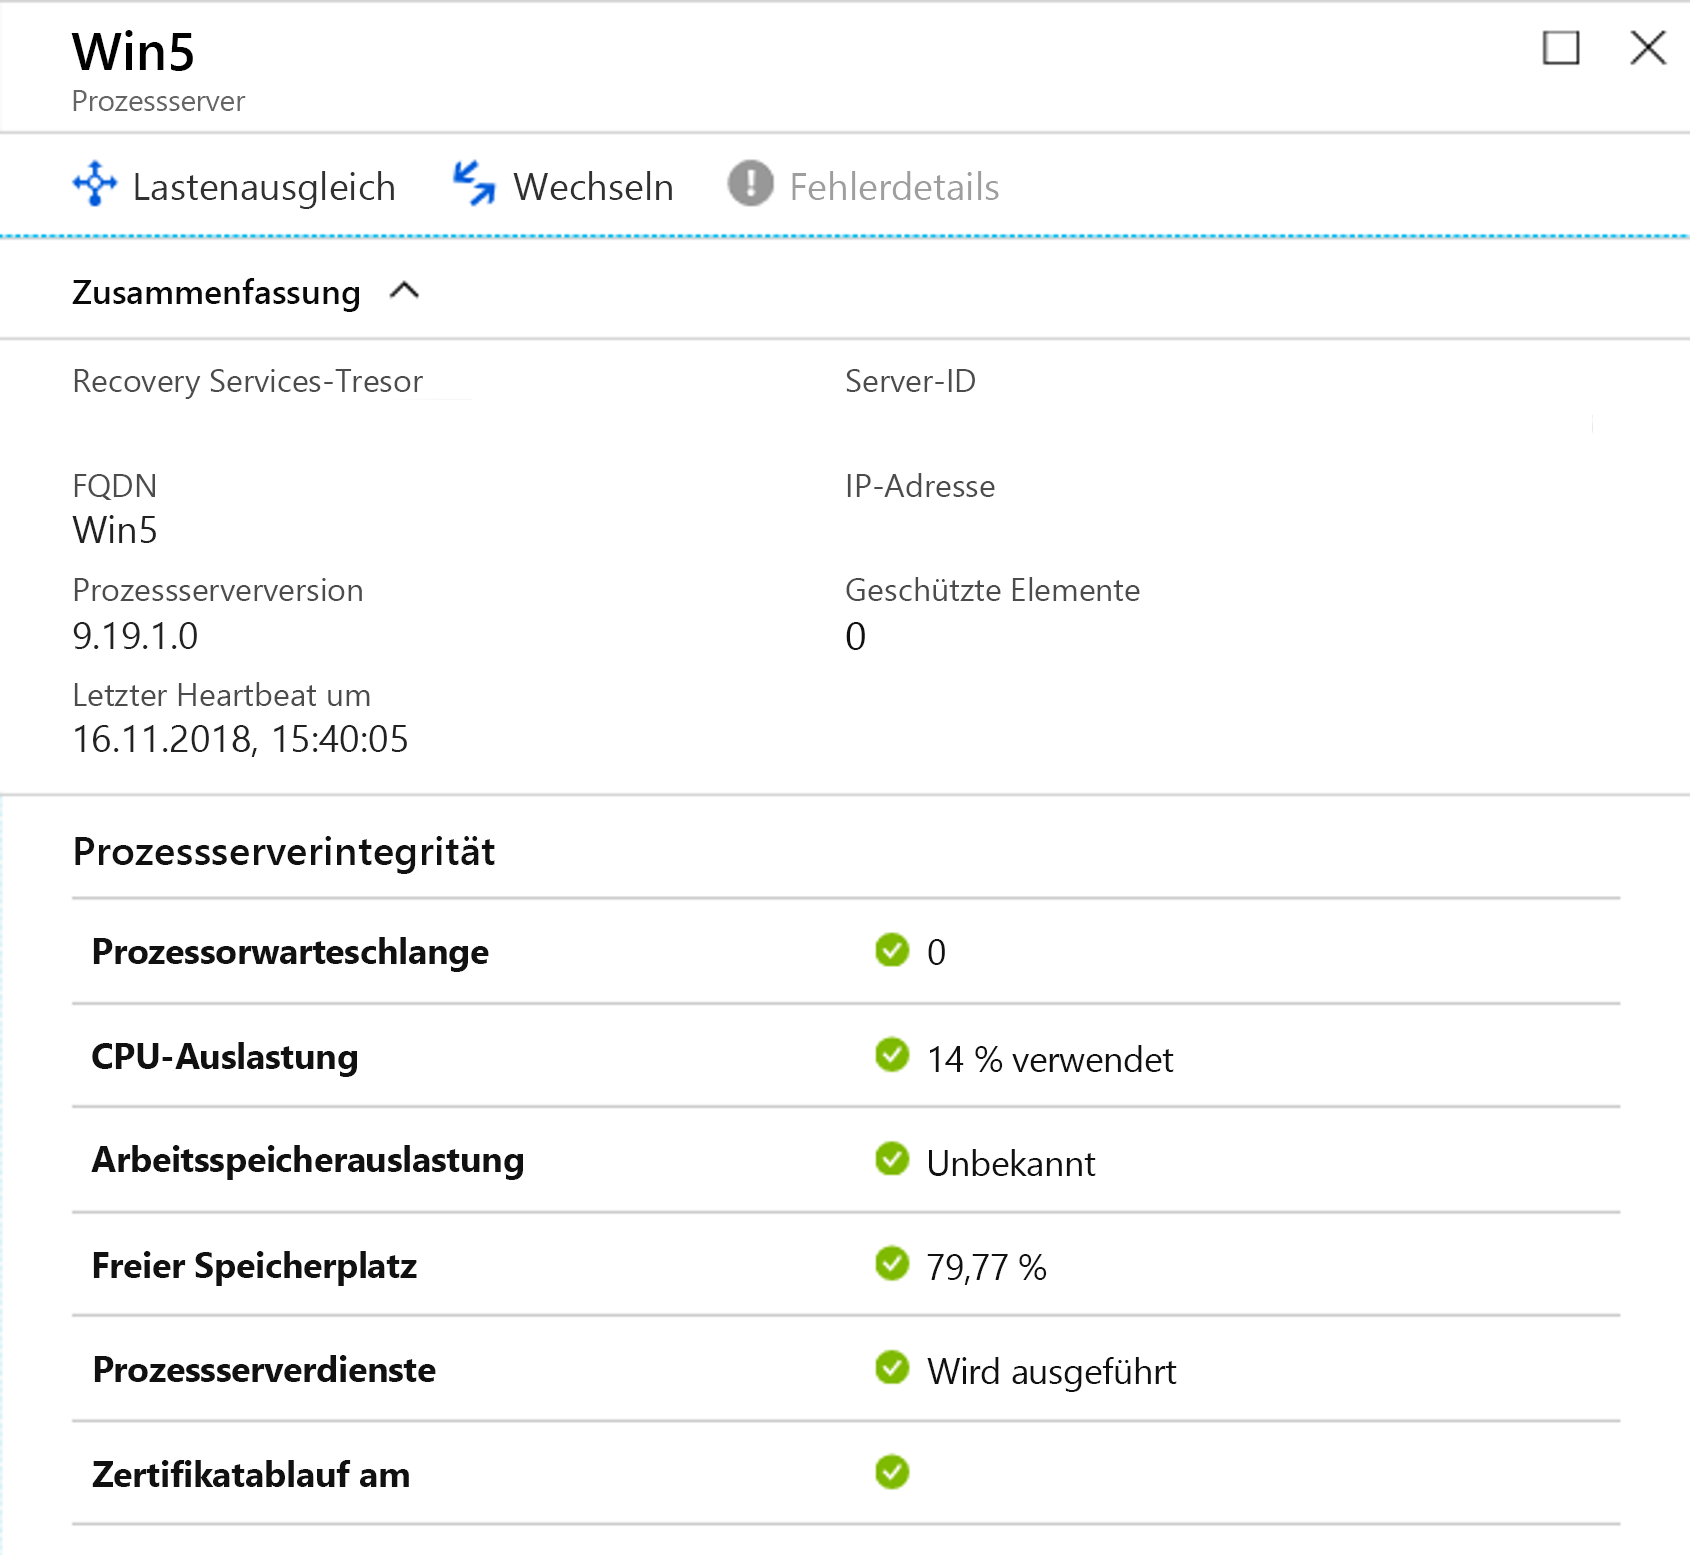Image resolution: width=1690 pixels, height=1555 pixels.
Task: Click the FQDN value Win5
Action: 115,530
